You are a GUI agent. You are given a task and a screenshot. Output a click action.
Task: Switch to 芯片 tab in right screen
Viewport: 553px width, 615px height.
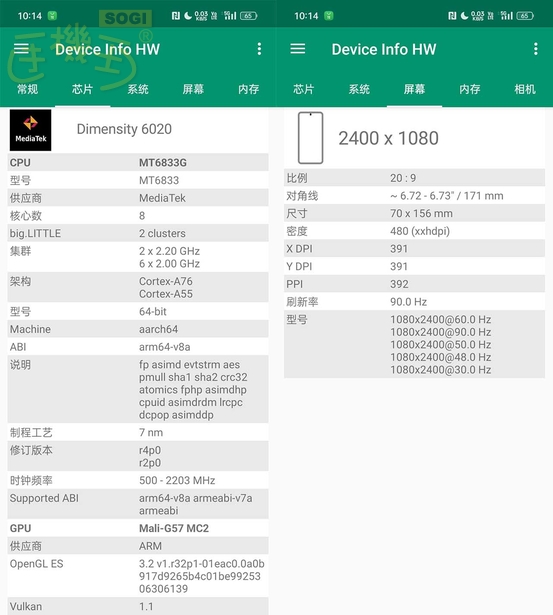coord(304,89)
